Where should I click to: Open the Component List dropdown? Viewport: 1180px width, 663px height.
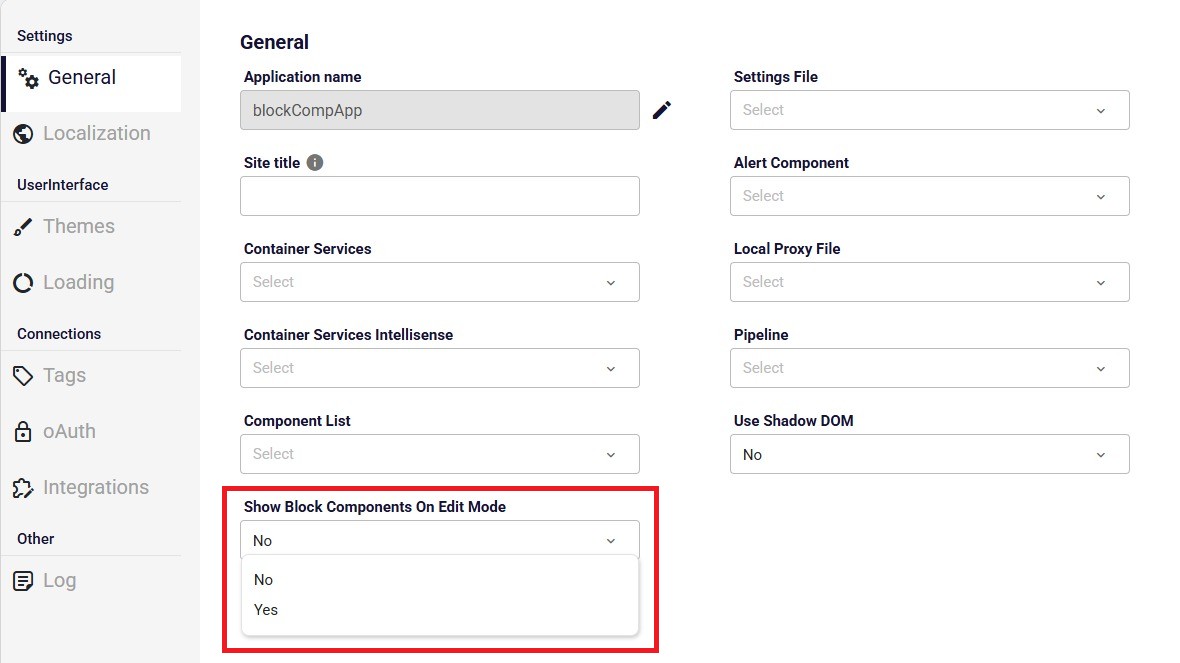click(x=439, y=454)
